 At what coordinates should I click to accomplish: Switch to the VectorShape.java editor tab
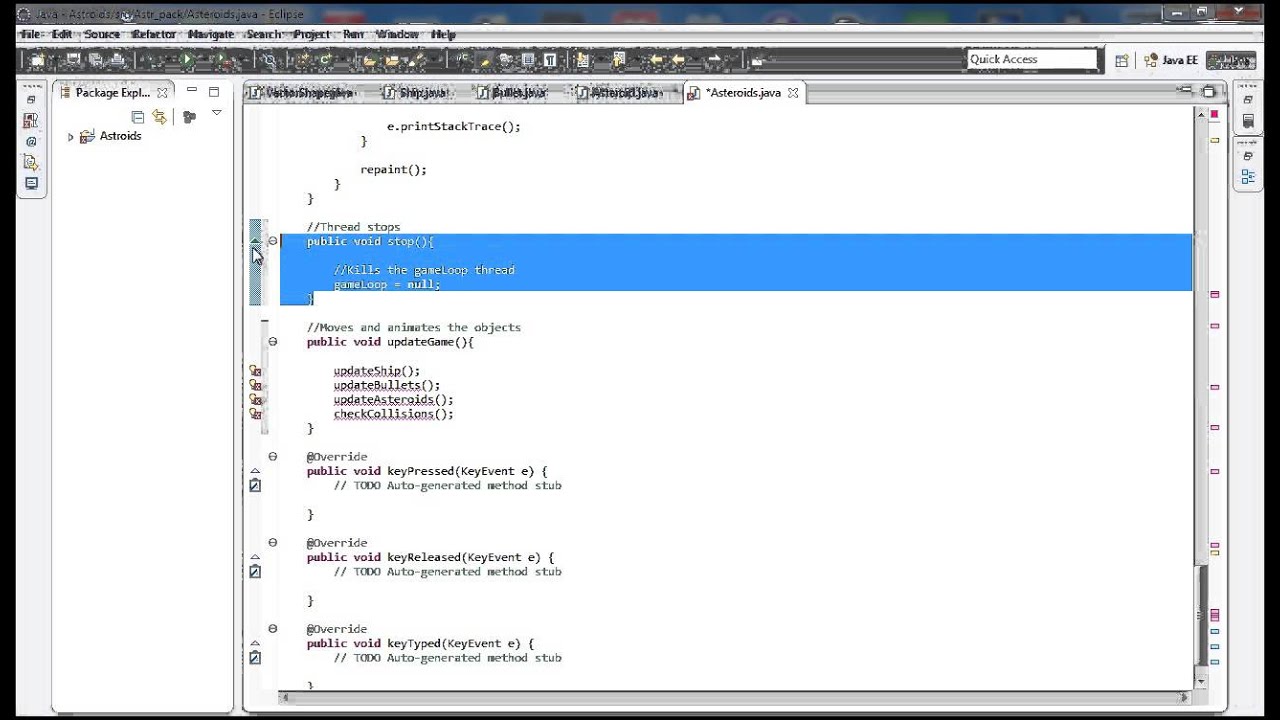tap(301, 92)
